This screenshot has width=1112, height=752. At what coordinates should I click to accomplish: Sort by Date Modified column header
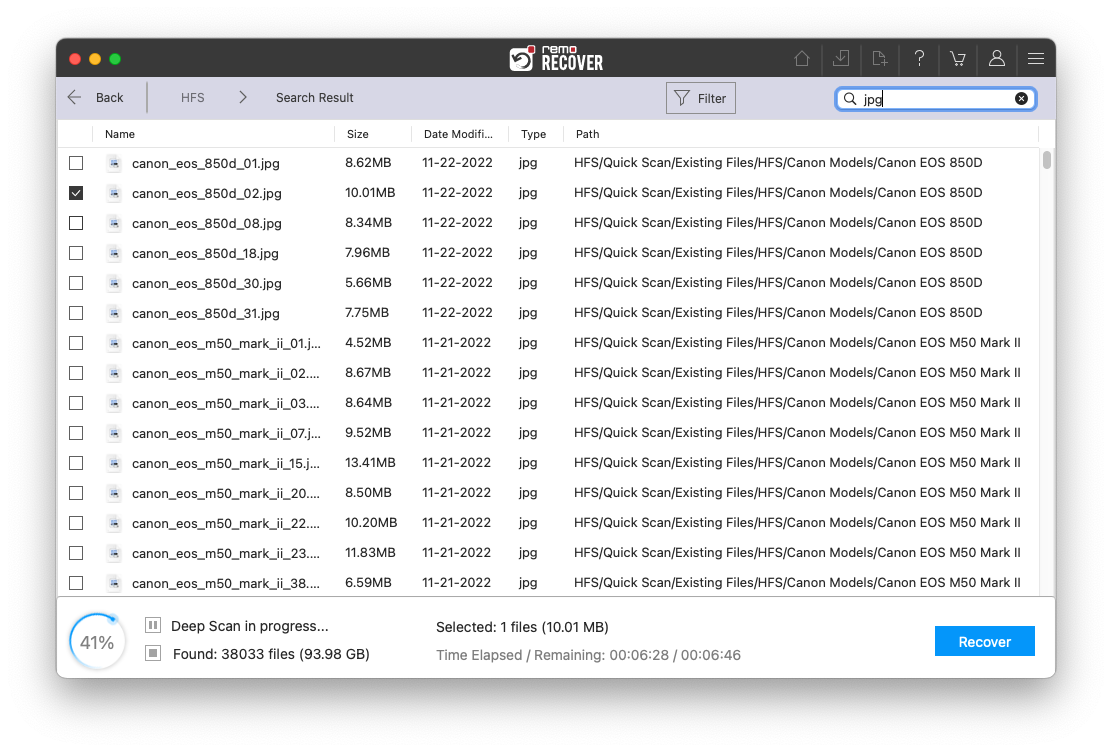458,134
